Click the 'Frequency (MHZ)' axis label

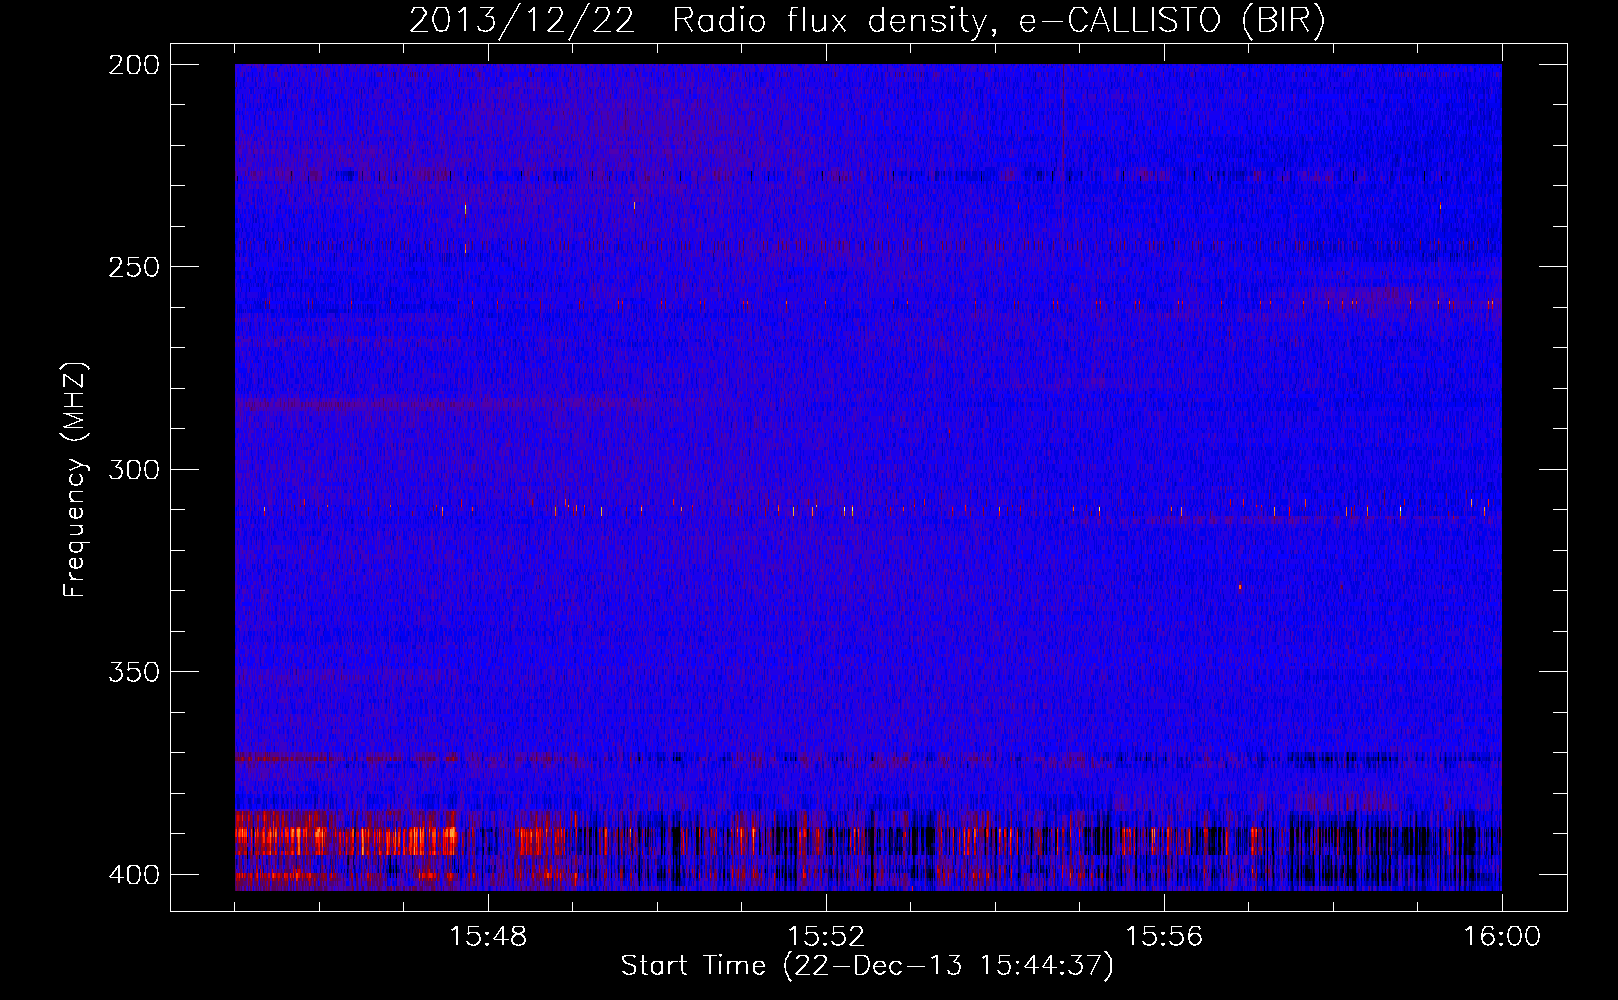[75, 479]
